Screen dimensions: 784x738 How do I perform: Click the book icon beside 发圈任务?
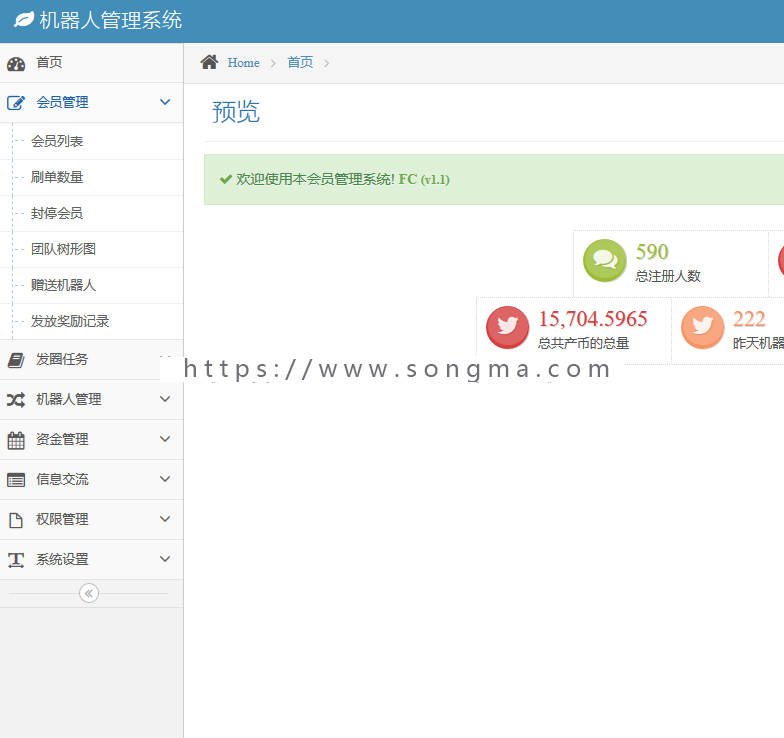(x=16, y=360)
